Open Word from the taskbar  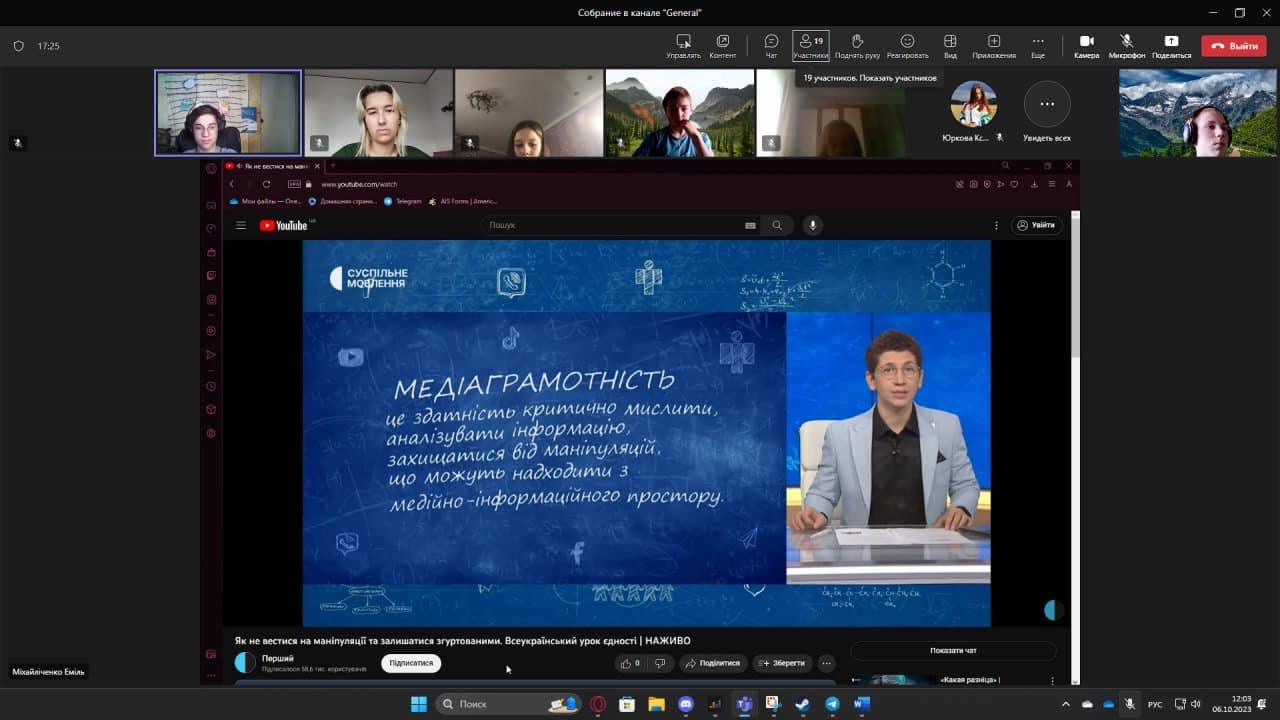[861, 704]
